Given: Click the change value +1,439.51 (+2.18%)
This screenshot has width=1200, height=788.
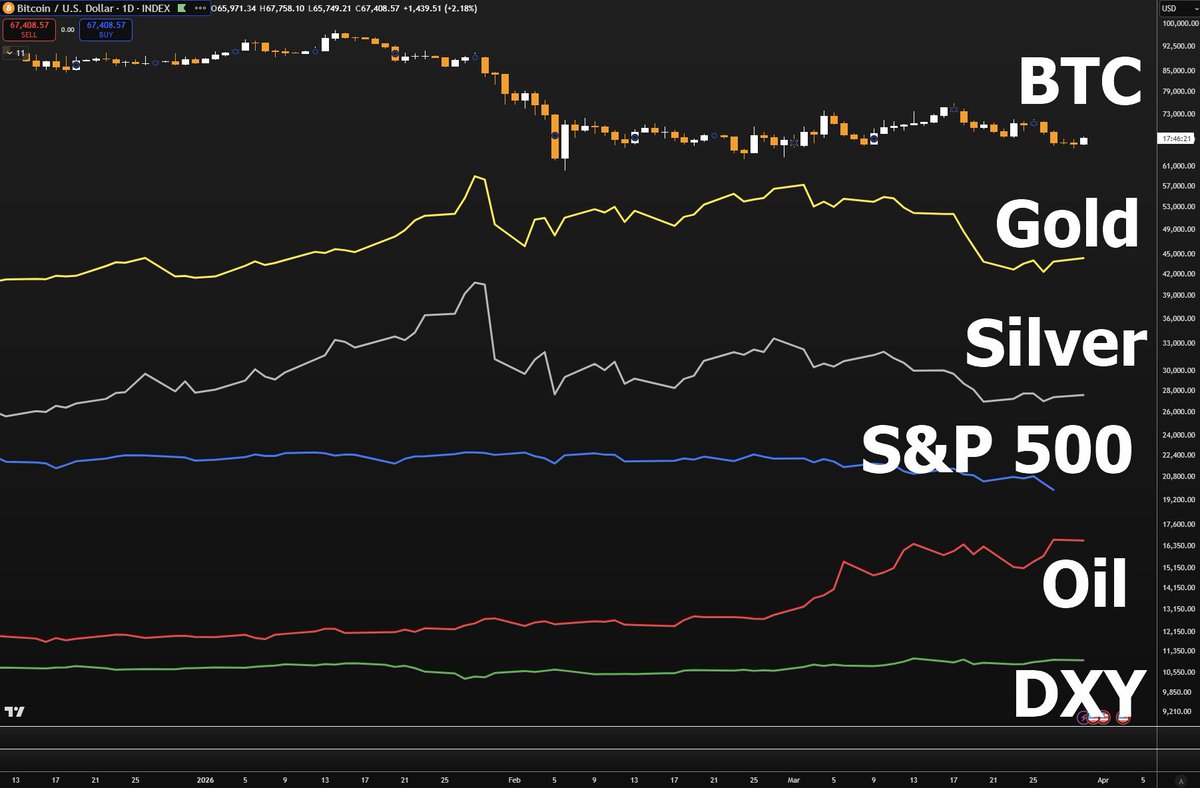Looking at the screenshot, I should (440, 8).
